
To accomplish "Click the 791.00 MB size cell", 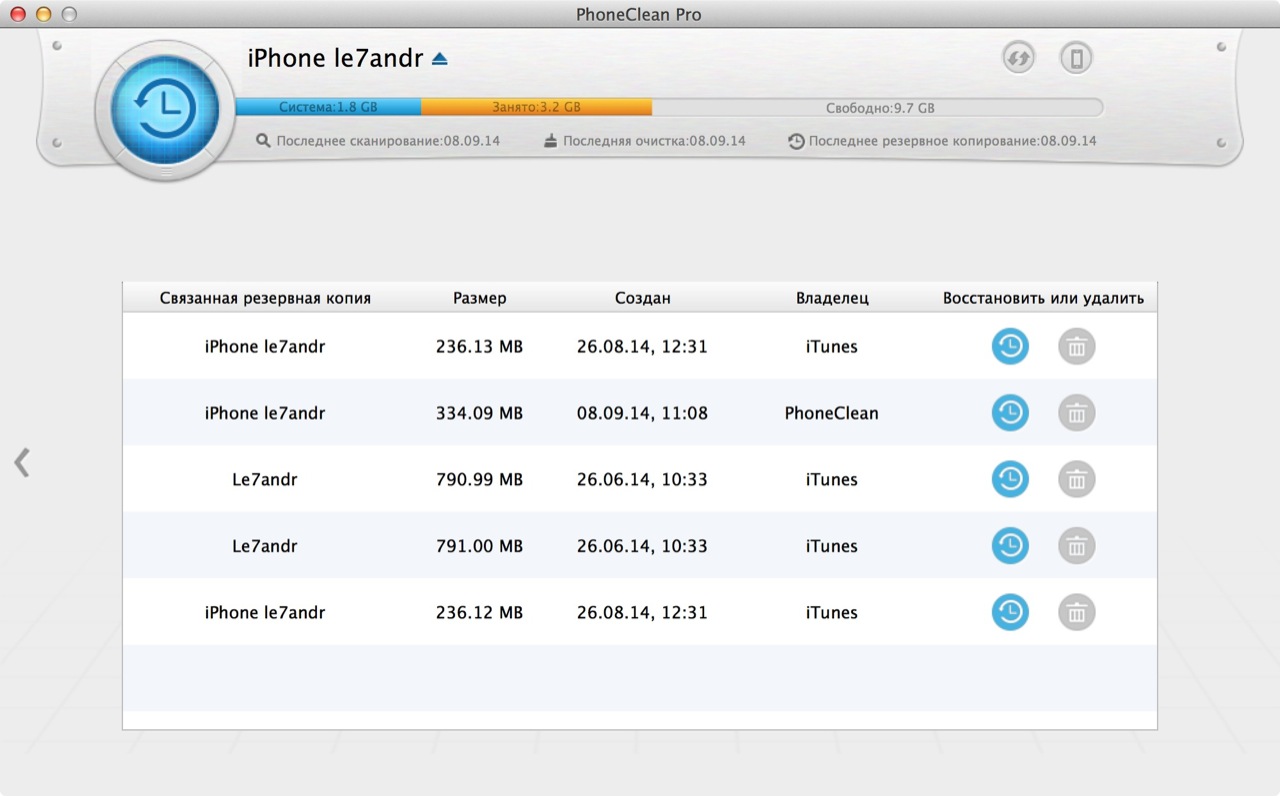I will pos(480,546).
